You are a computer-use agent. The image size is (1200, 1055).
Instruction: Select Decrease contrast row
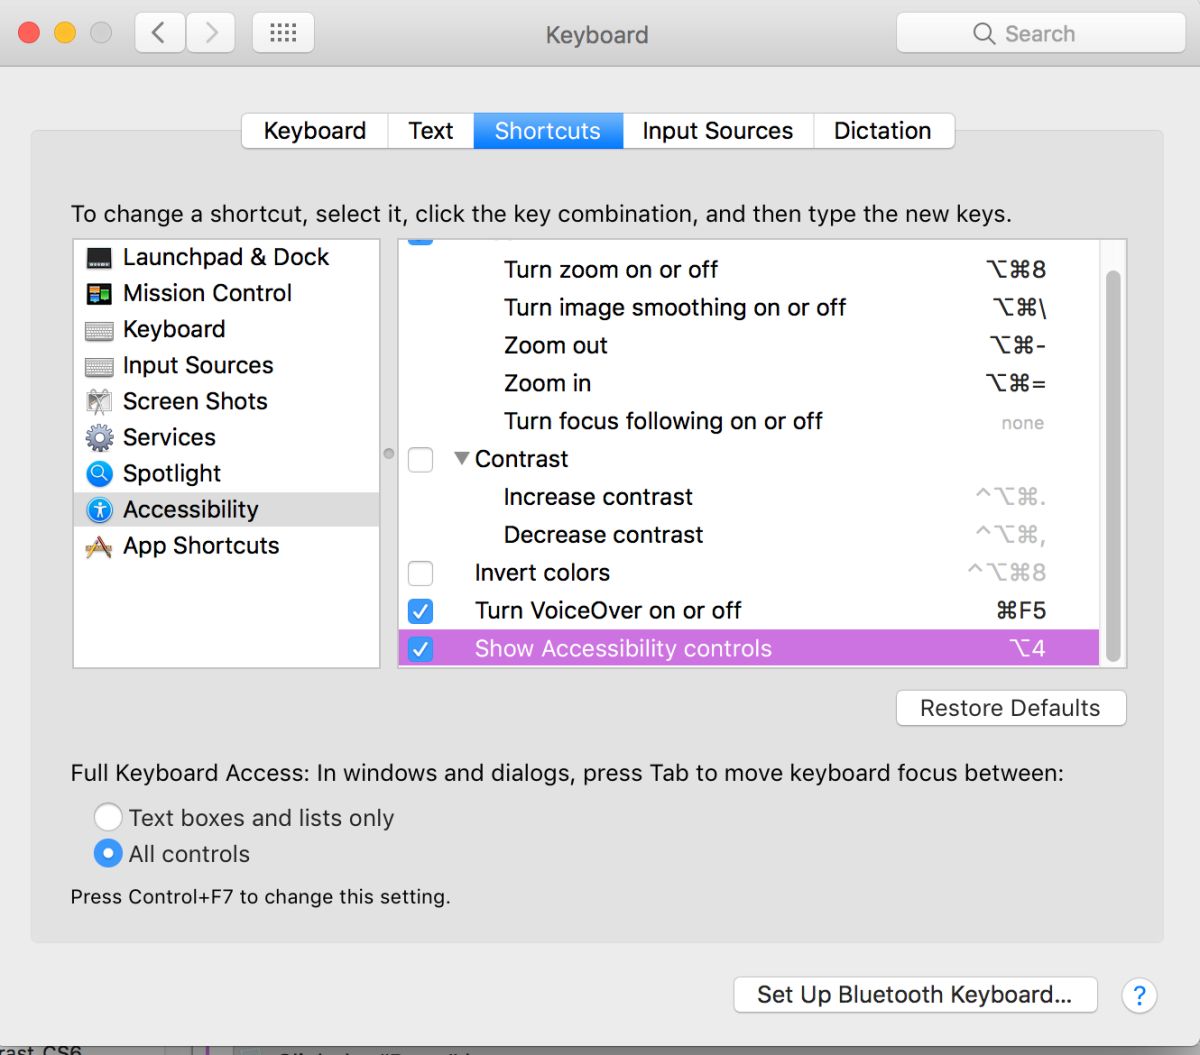[x=749, y=536]
